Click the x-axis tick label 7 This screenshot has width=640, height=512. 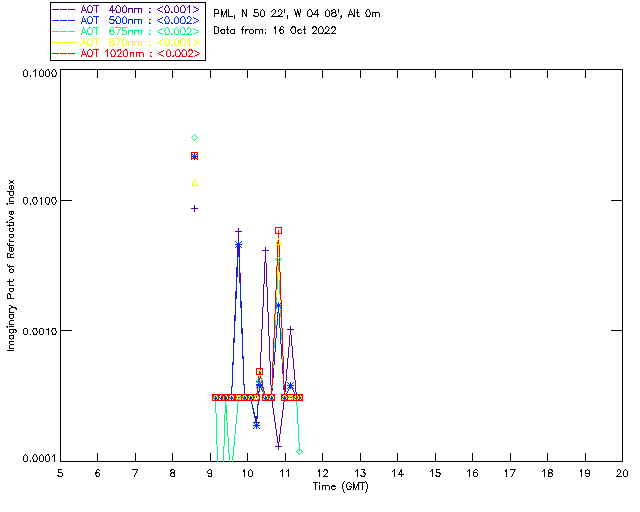pos(135,473)
